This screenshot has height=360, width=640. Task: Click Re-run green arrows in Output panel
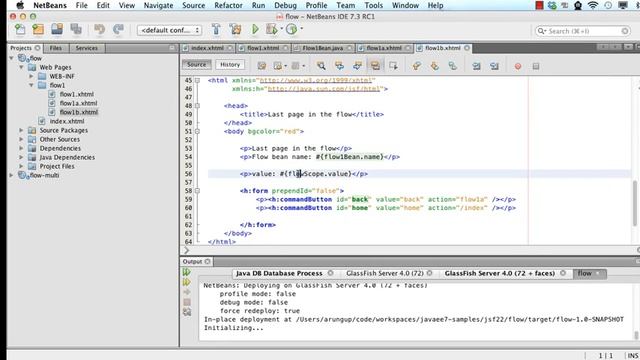(187, 272)
